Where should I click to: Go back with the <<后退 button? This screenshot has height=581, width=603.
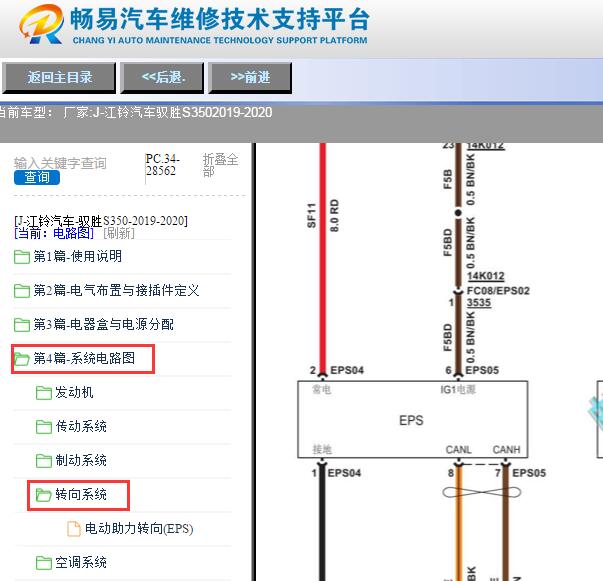(x=162, y=78)
